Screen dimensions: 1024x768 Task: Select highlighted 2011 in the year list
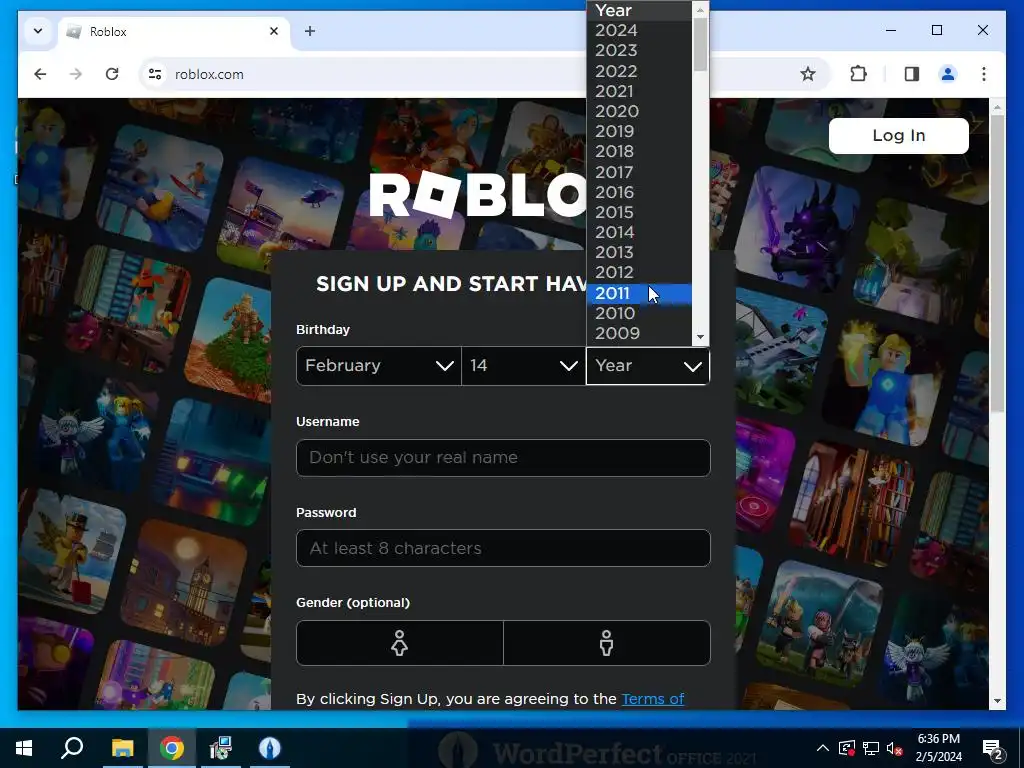pyautogui.click(x=639, y=293)
